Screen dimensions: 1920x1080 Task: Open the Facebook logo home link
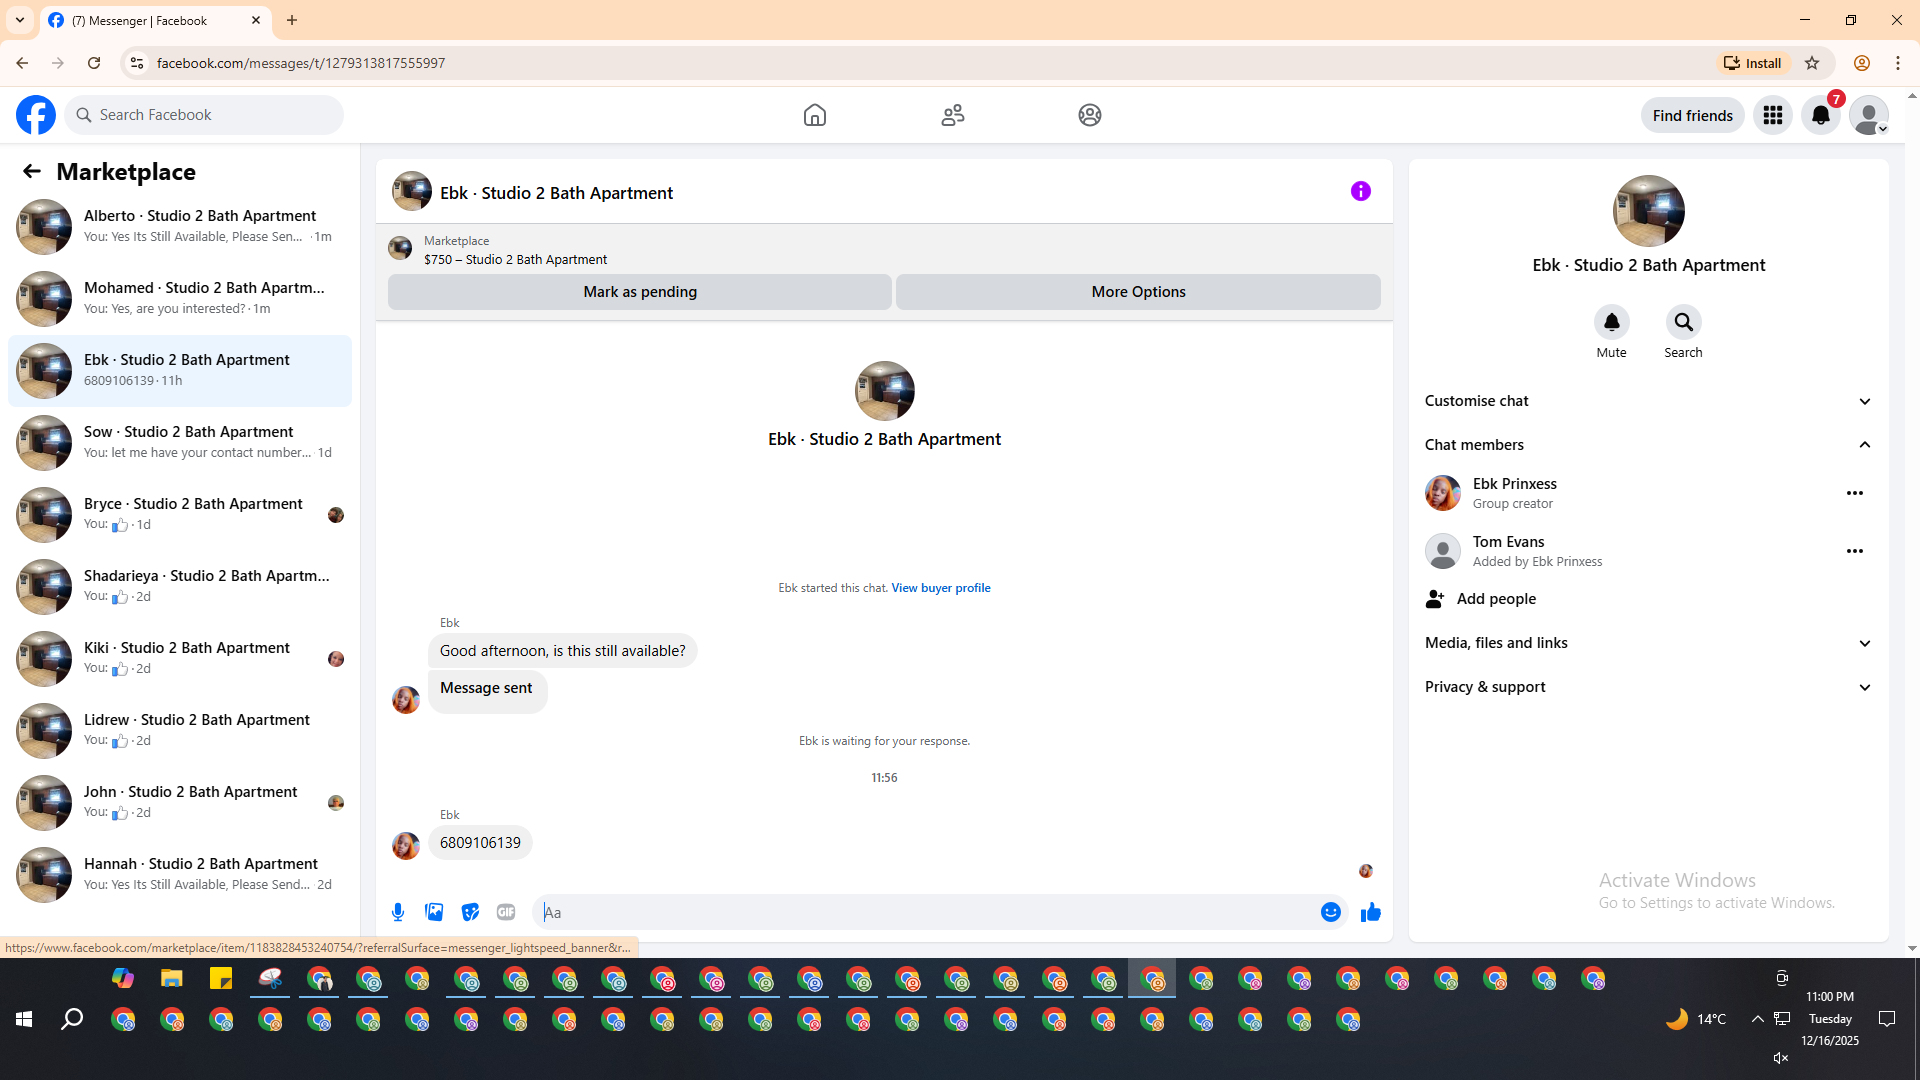coord(36,115)
